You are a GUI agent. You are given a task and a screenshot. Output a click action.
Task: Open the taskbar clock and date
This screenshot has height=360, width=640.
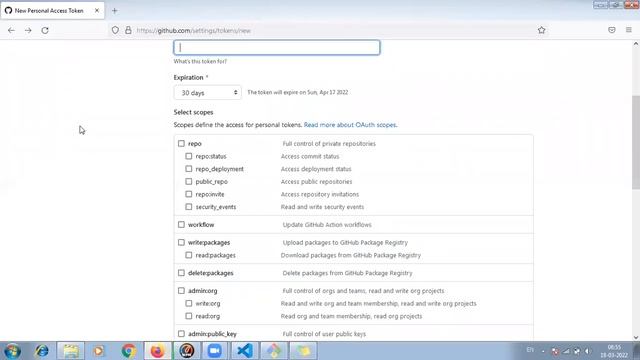(614, 351)
